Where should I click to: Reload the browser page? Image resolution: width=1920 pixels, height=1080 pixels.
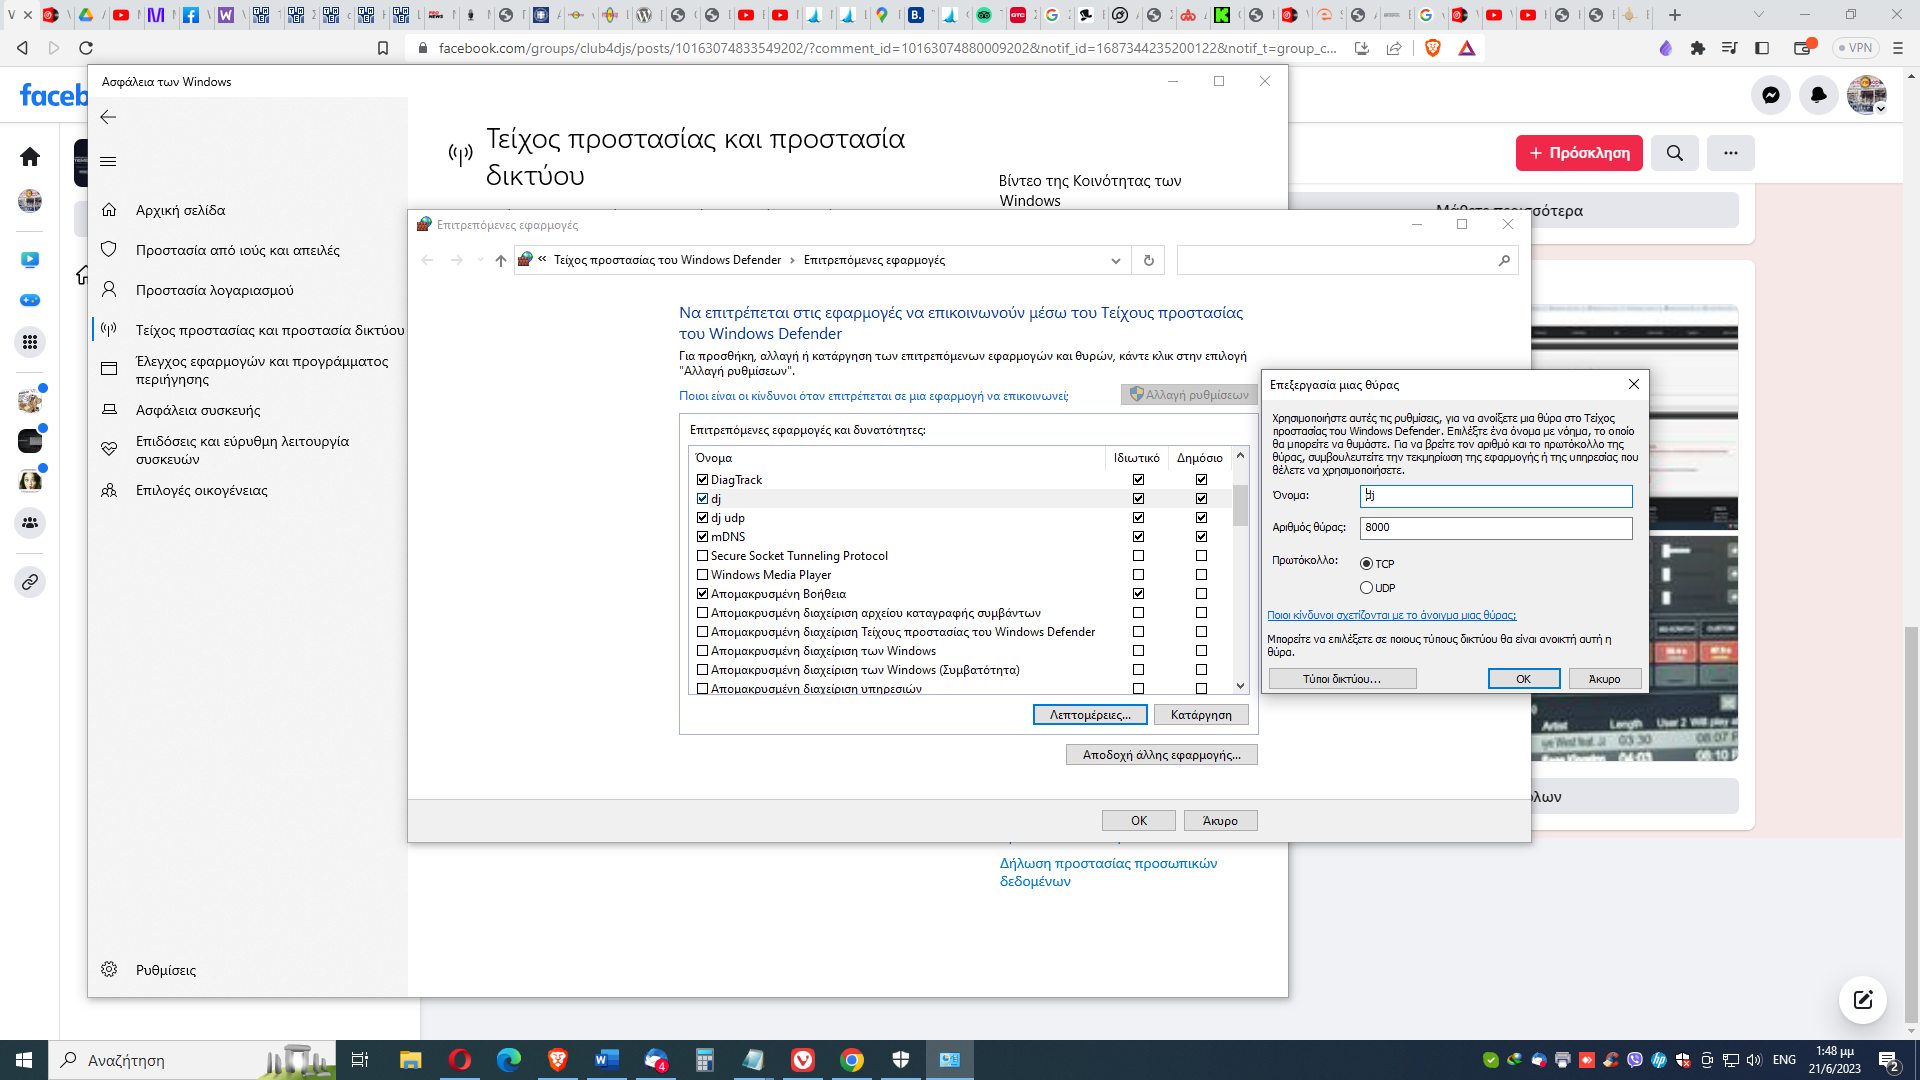[x=86, y=48]
